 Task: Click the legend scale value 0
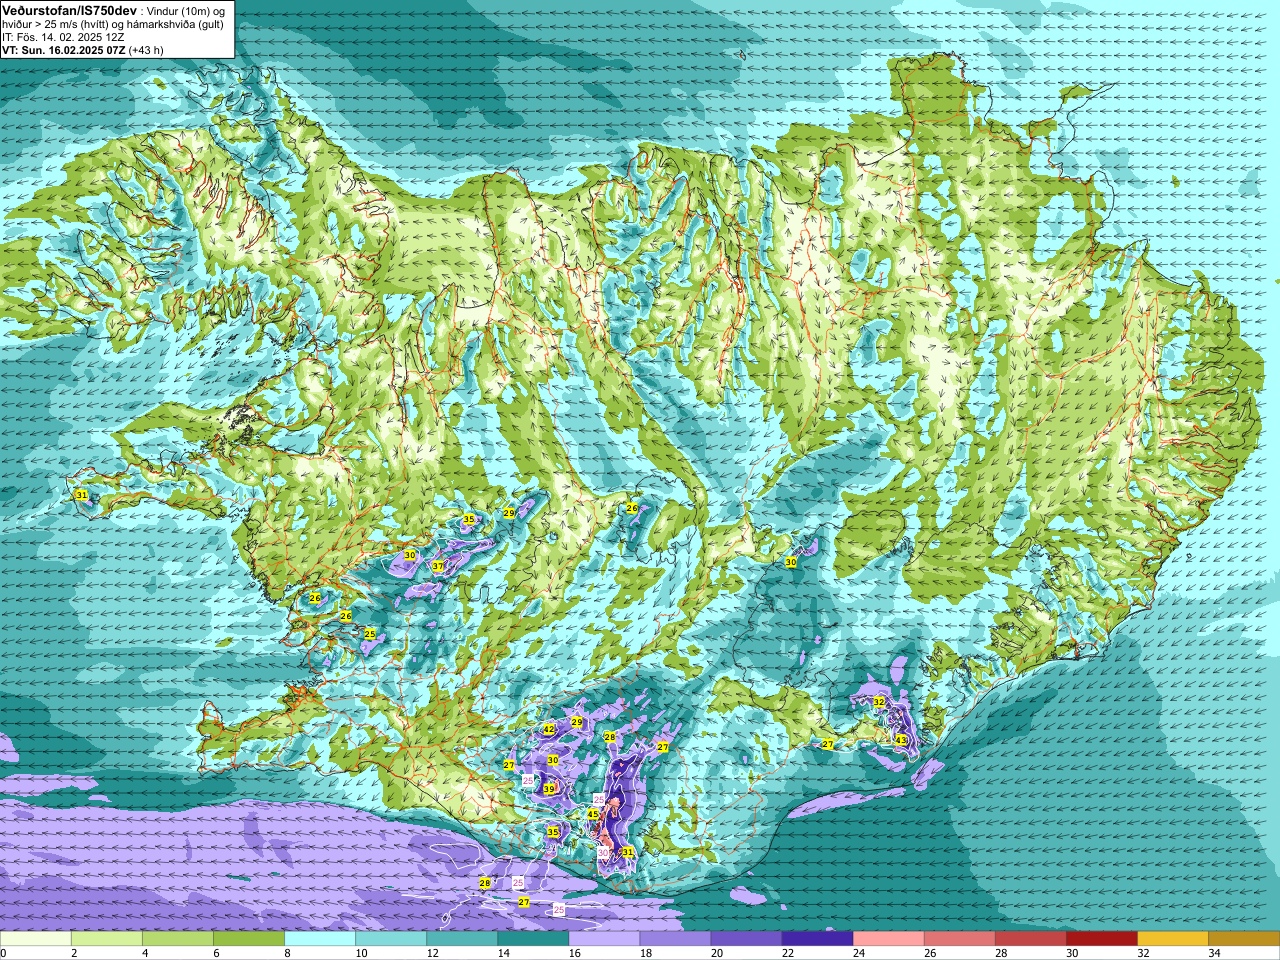[3, 953]
